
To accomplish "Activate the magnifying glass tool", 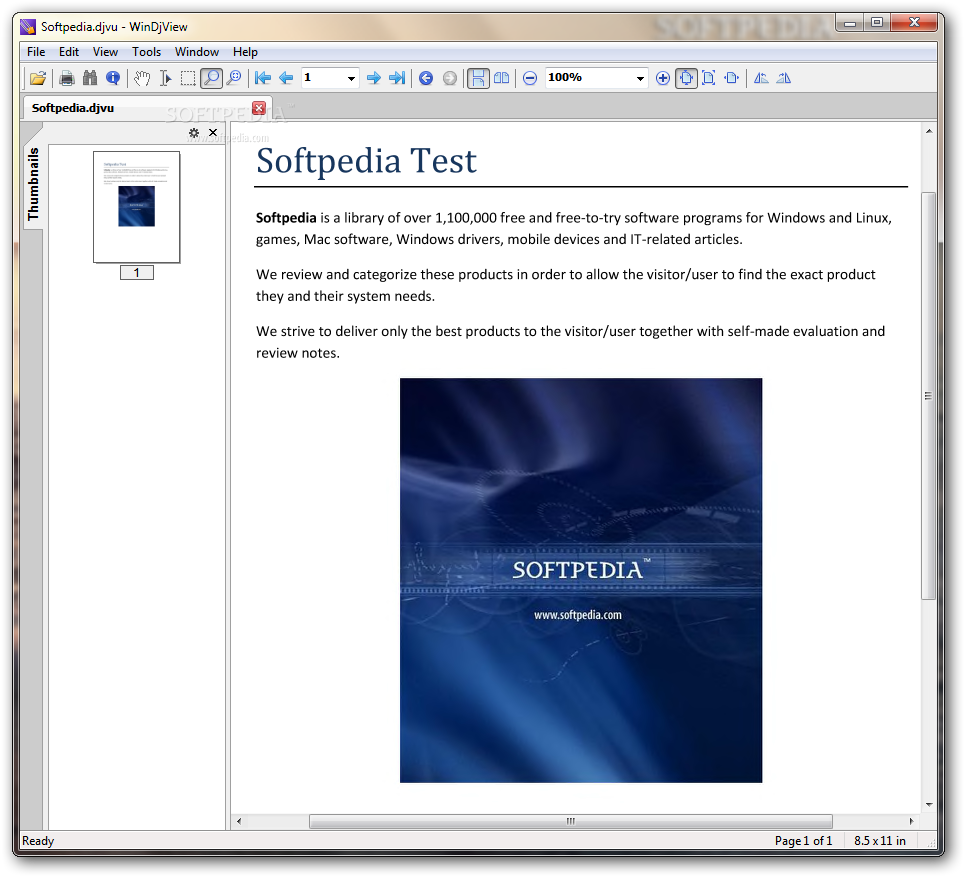I will [211, 78].
